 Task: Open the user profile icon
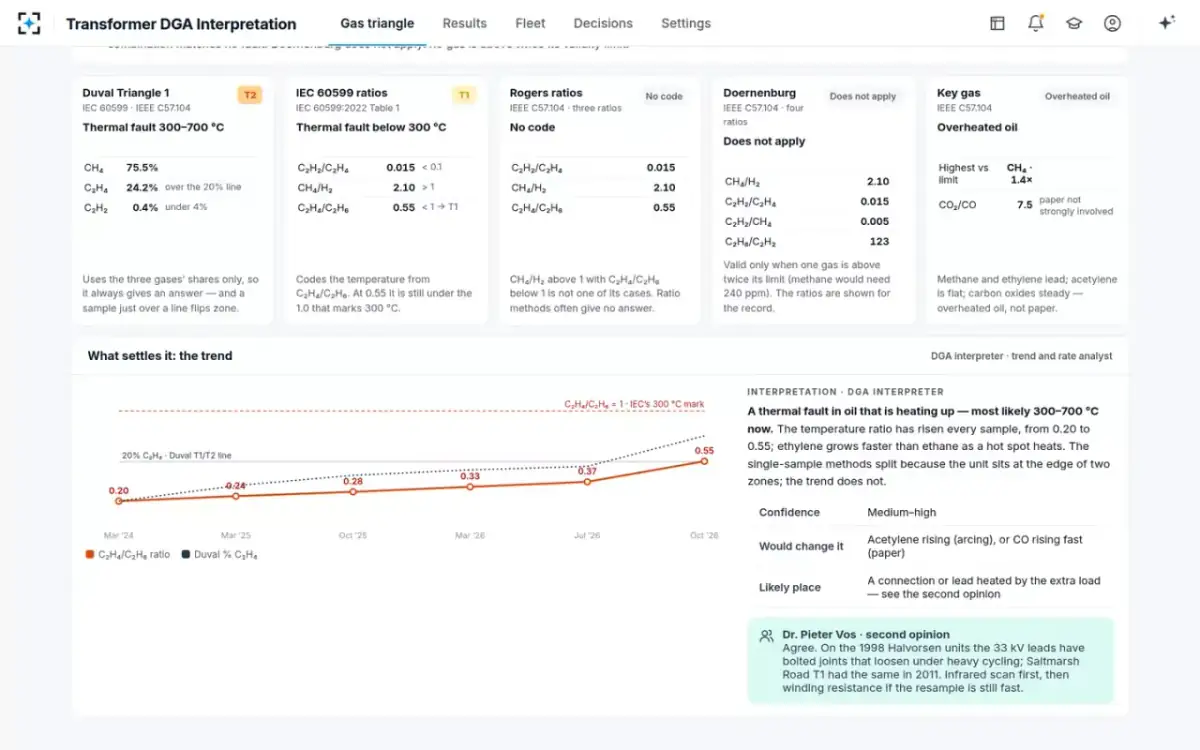point(1112,23)
